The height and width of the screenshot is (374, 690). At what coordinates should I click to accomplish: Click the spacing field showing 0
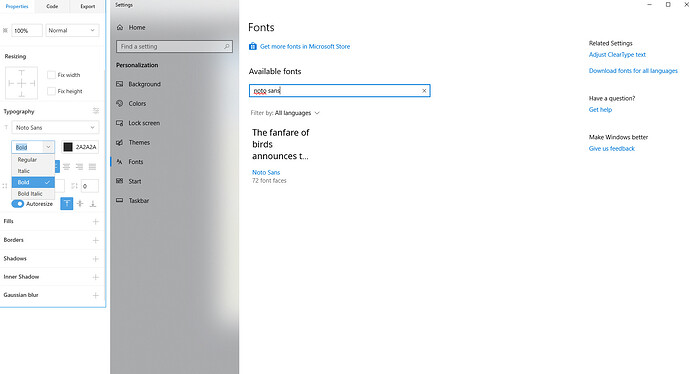(x=90, y=186)
